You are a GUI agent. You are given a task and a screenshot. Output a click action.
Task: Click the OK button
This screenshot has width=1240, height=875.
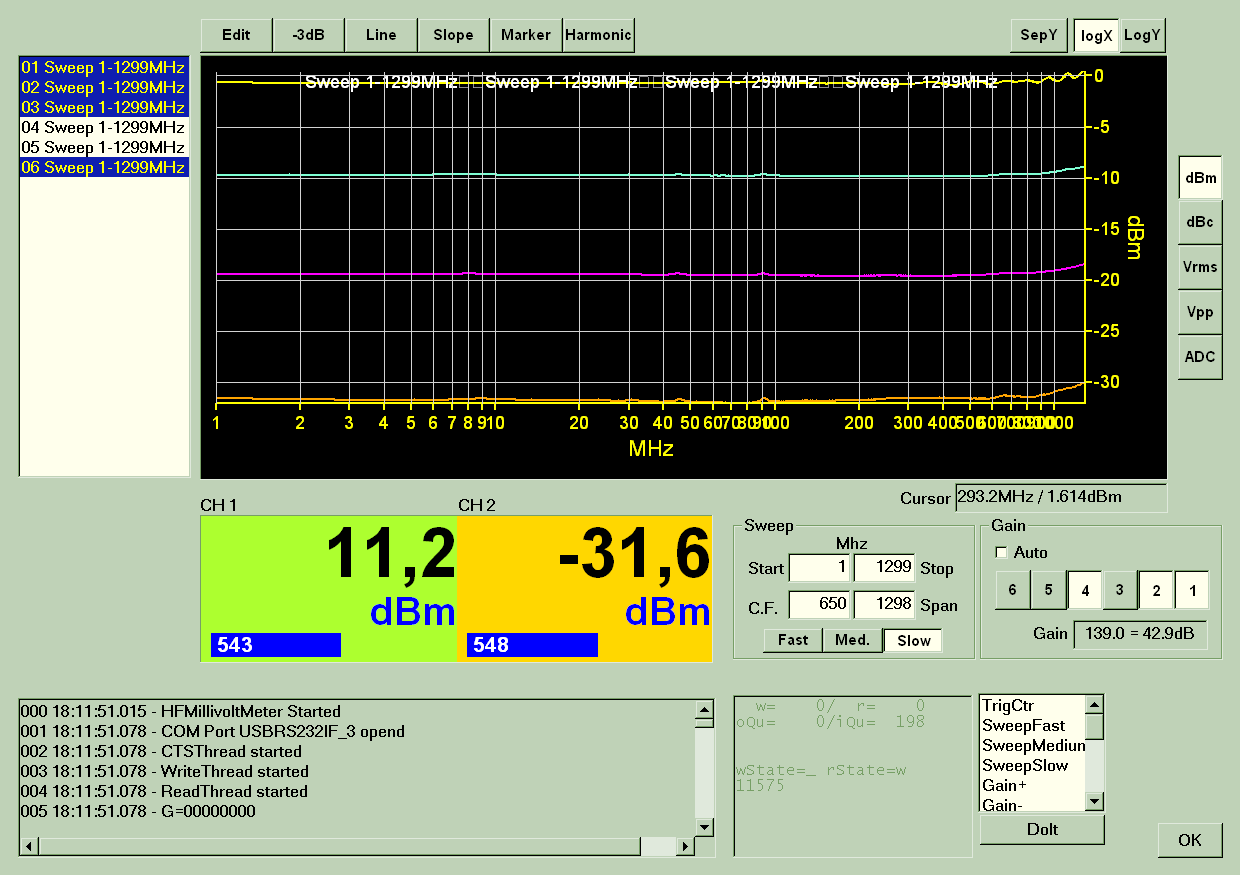click(x=1190, y=840)
